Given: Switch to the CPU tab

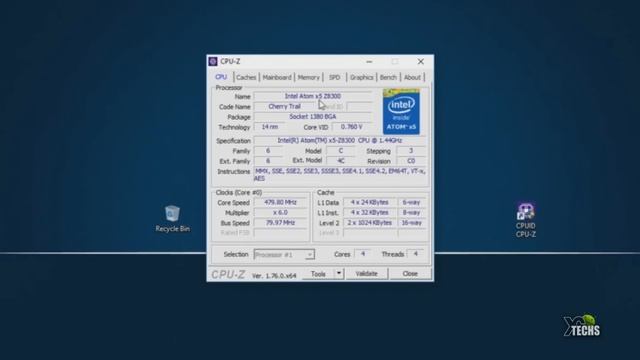Looking at the screenshot, I should pyautogui.click(x=221, y=77).
